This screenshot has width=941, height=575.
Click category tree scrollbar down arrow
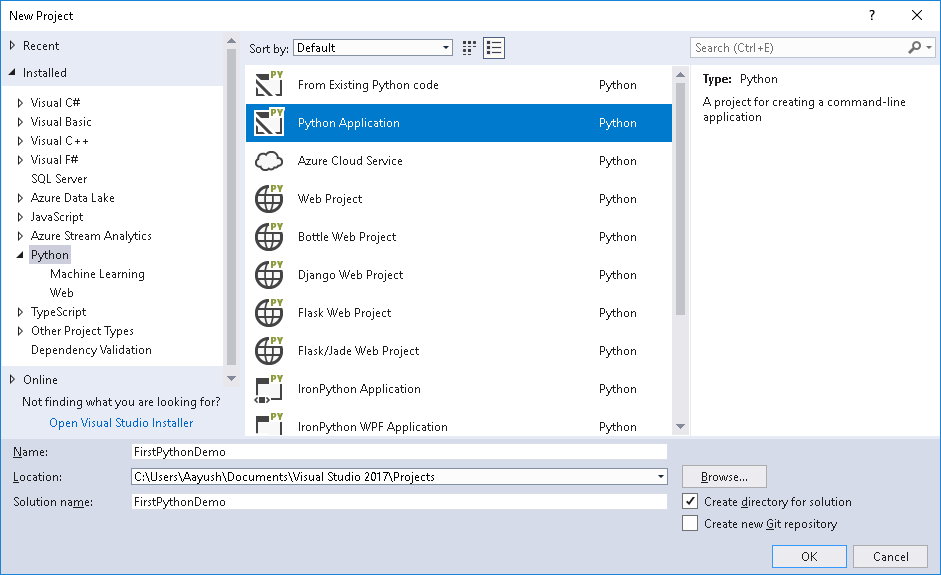tap(231, 379)
